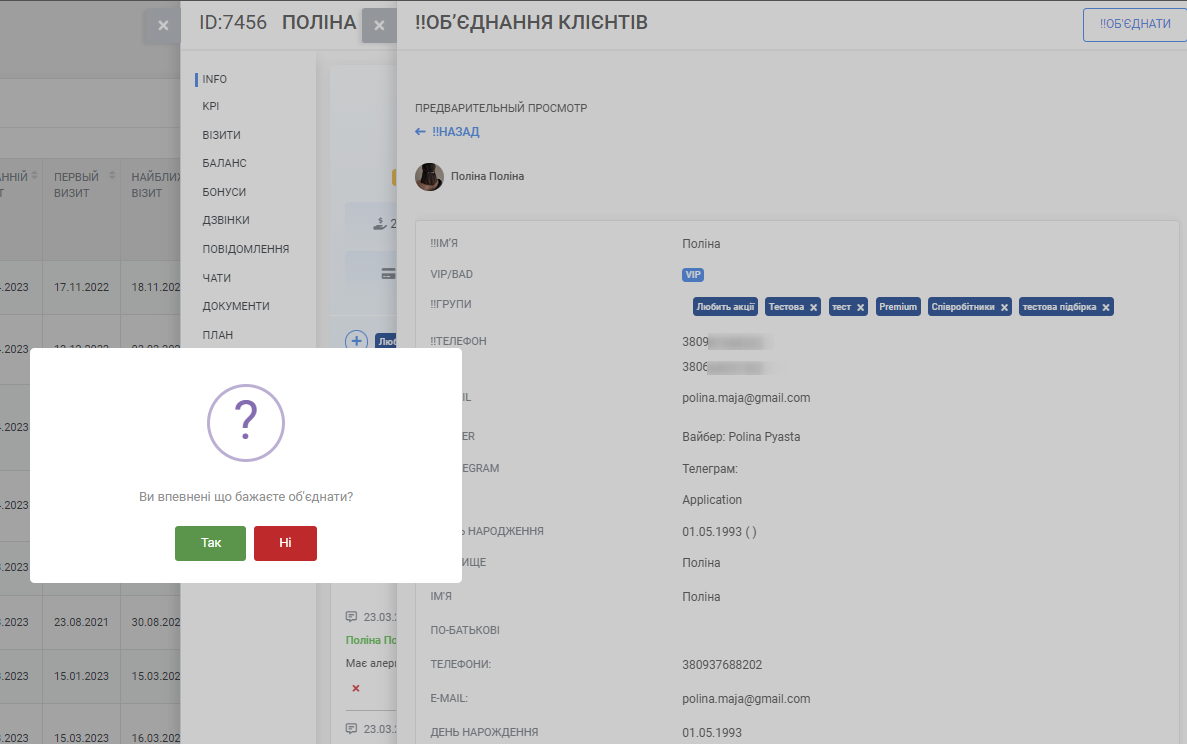
Task: Open the БОНУСИ section
Action: click(x=224, y=192)
